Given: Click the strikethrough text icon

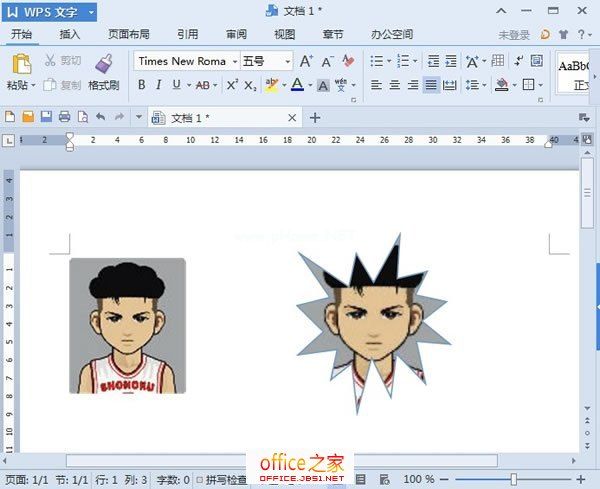Looking at the screenshot, I should click(203, 85).
